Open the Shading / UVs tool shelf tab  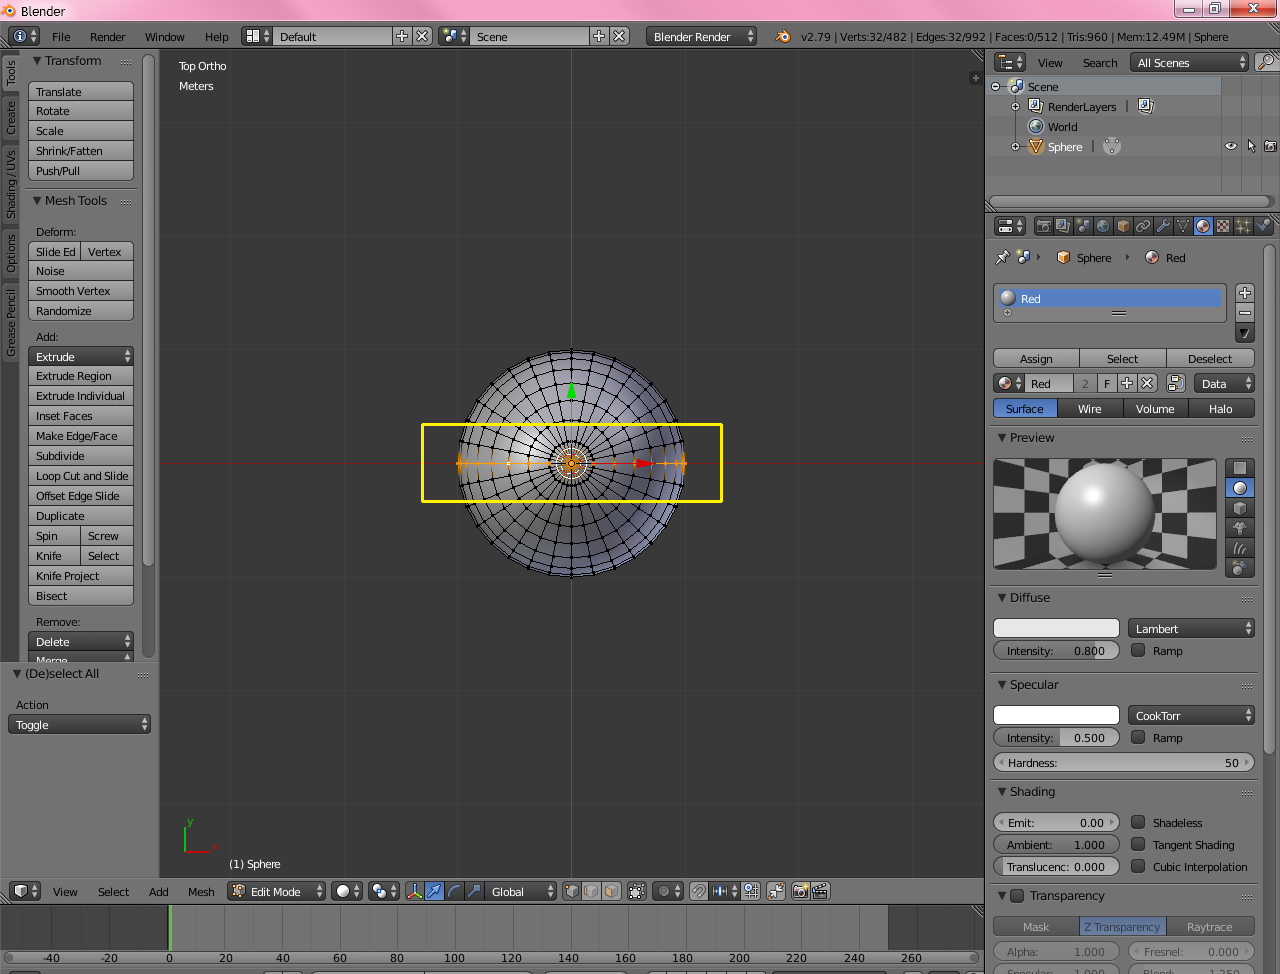coord(11,184)
